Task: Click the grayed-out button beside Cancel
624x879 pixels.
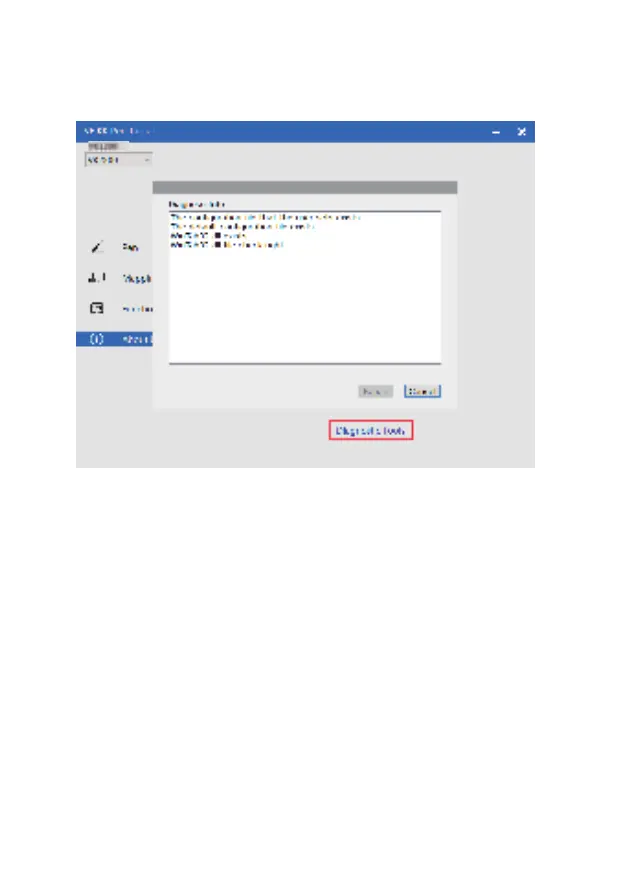Action: coord(375,391)
